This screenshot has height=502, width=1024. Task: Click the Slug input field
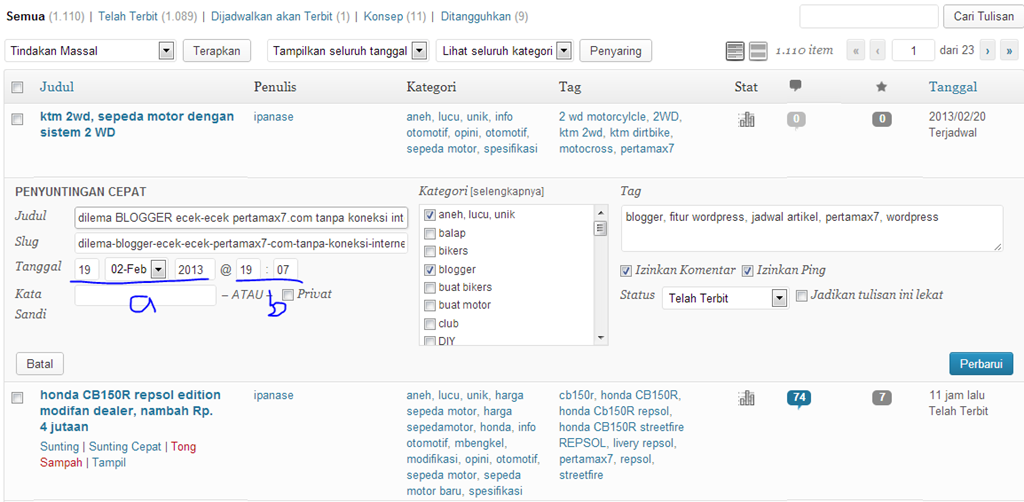click(x=240, y=243)
